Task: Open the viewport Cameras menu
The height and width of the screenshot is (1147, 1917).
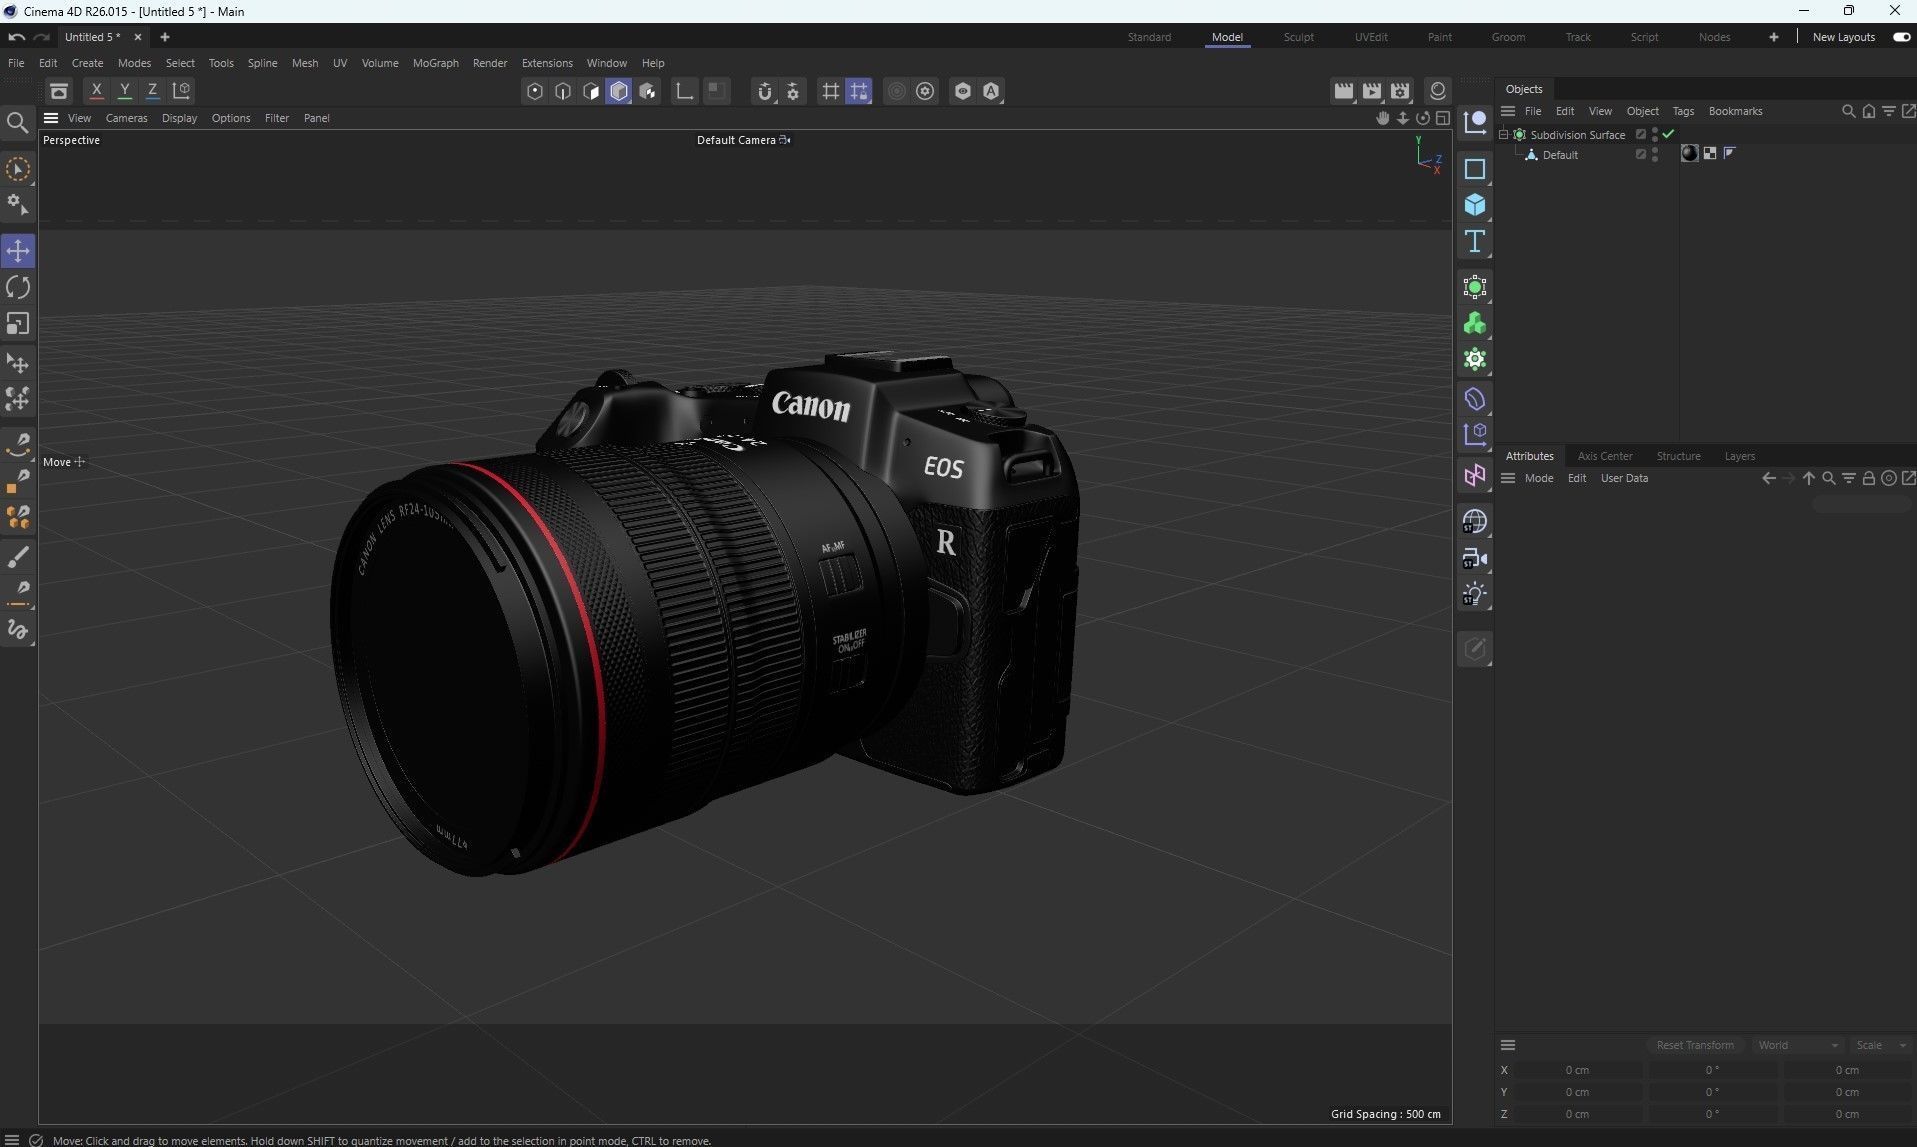Action: point(126,118)
